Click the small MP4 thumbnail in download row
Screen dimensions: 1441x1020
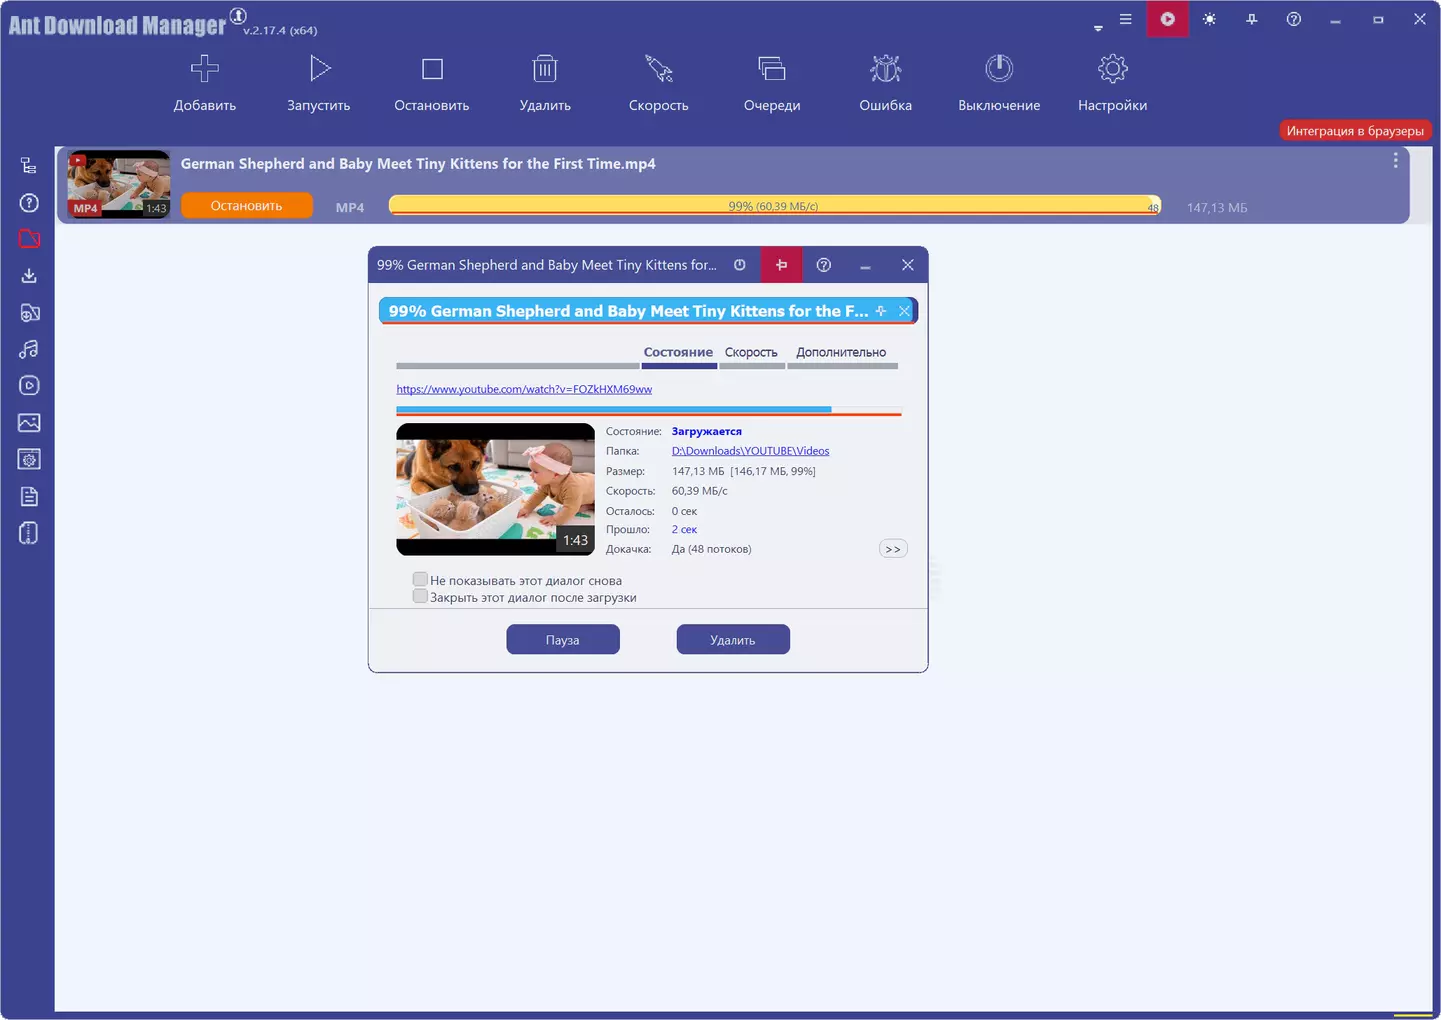coord(119,184)
